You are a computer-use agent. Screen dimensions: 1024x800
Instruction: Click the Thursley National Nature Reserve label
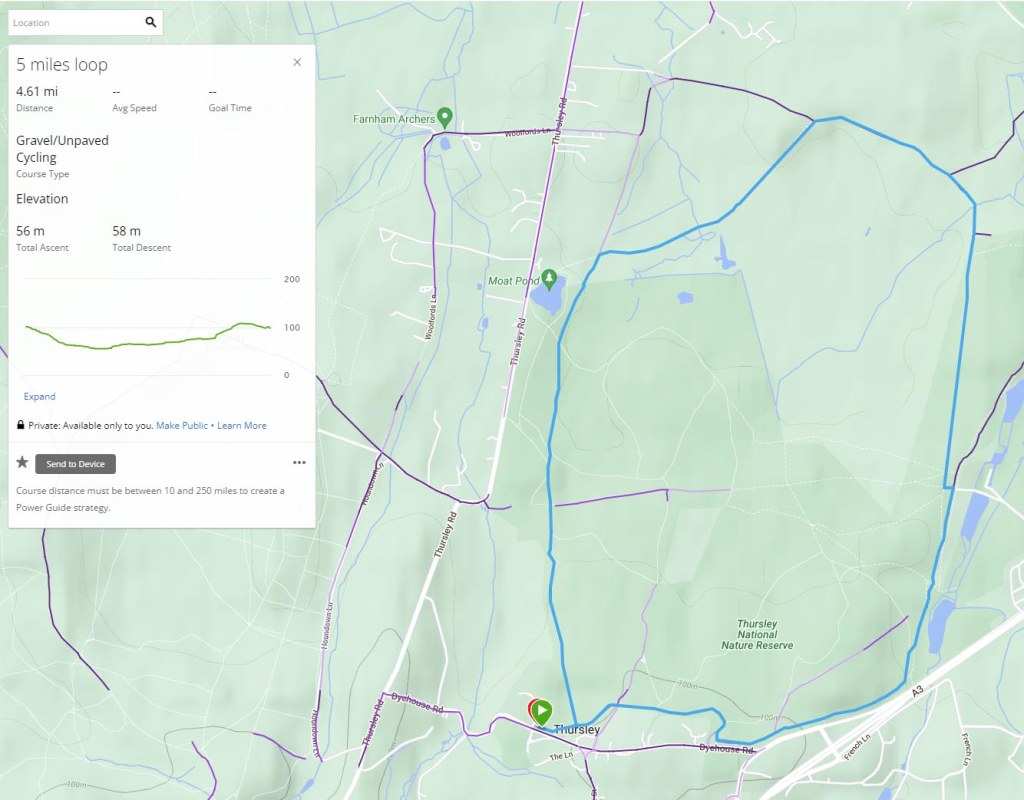point(757,634)
